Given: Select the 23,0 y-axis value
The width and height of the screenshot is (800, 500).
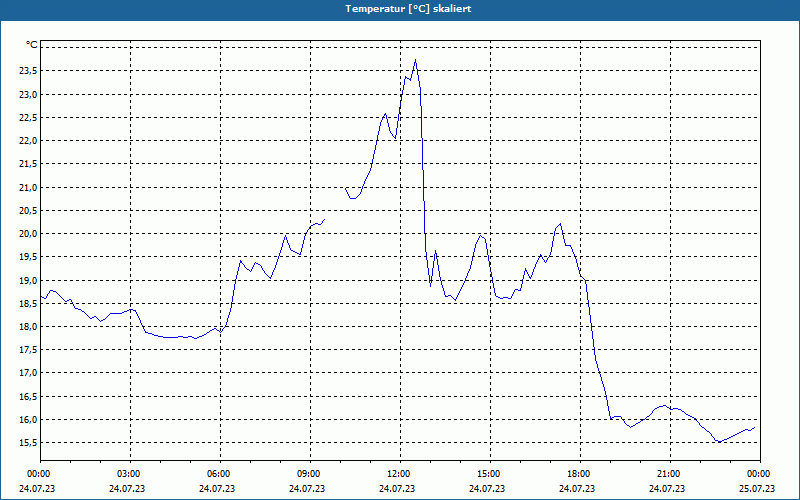Looking at the screenshot, I should (28, 94).
